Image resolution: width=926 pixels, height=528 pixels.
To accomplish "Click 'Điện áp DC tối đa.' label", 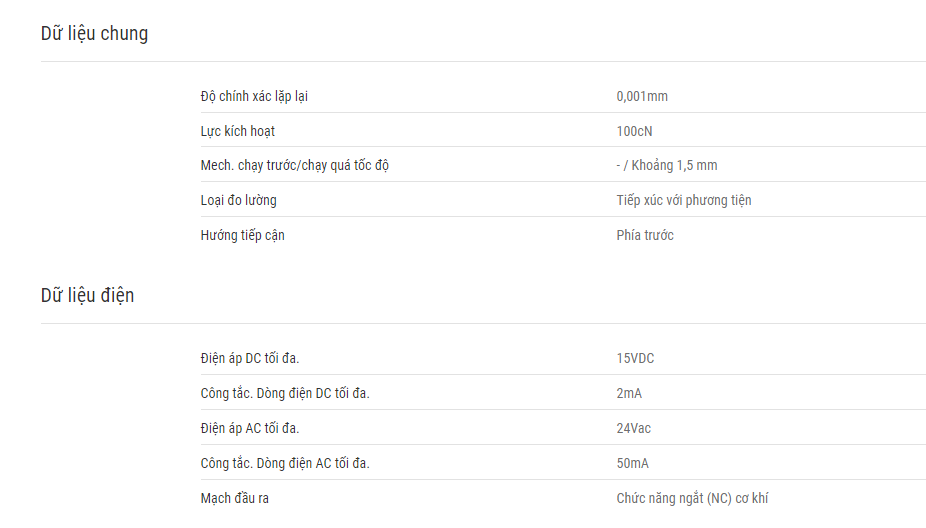I will click(x=250, y=358).
